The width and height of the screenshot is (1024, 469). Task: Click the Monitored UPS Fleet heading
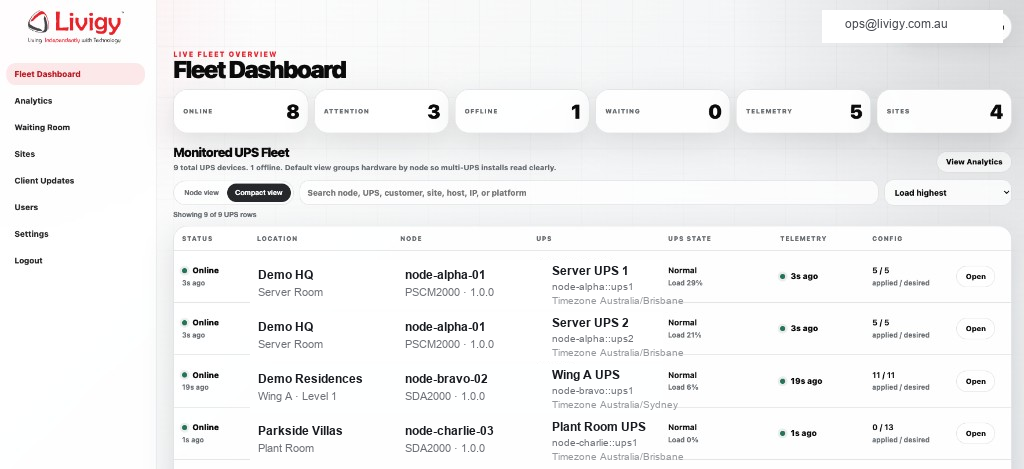click(x=231, y=153)
